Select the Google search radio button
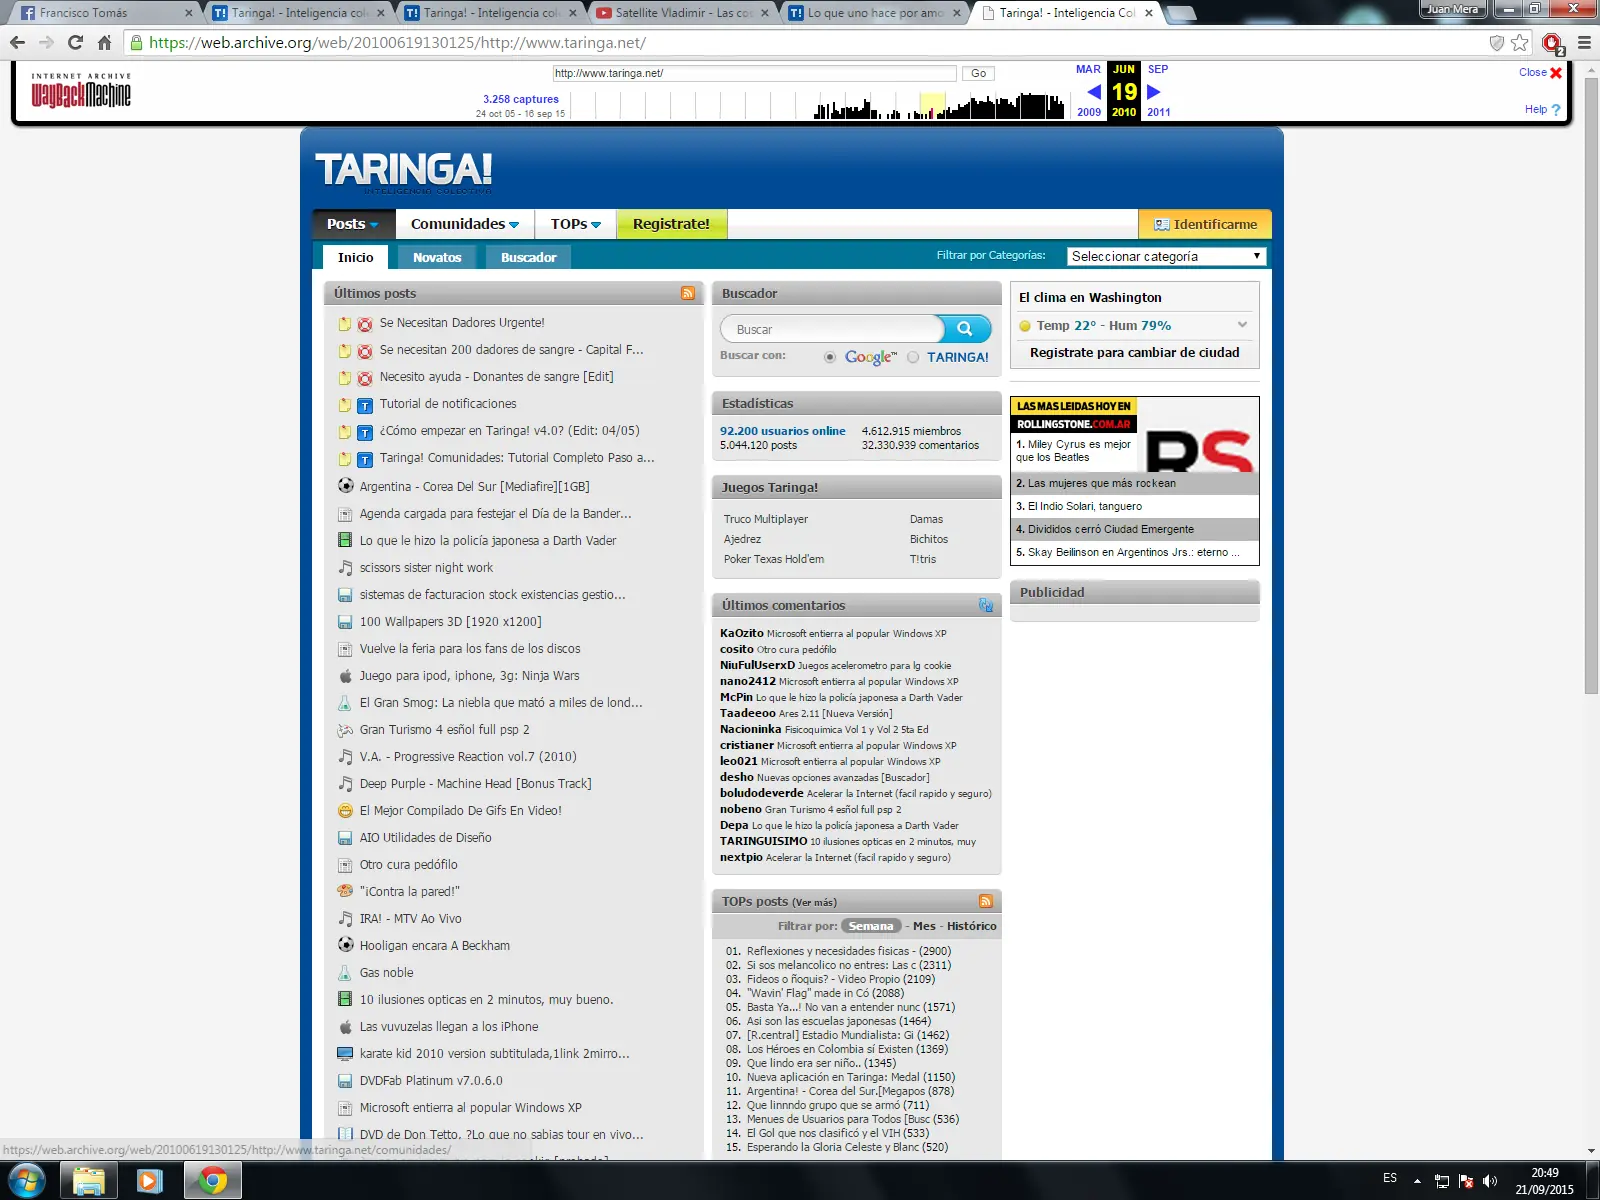 coord(830,357)
